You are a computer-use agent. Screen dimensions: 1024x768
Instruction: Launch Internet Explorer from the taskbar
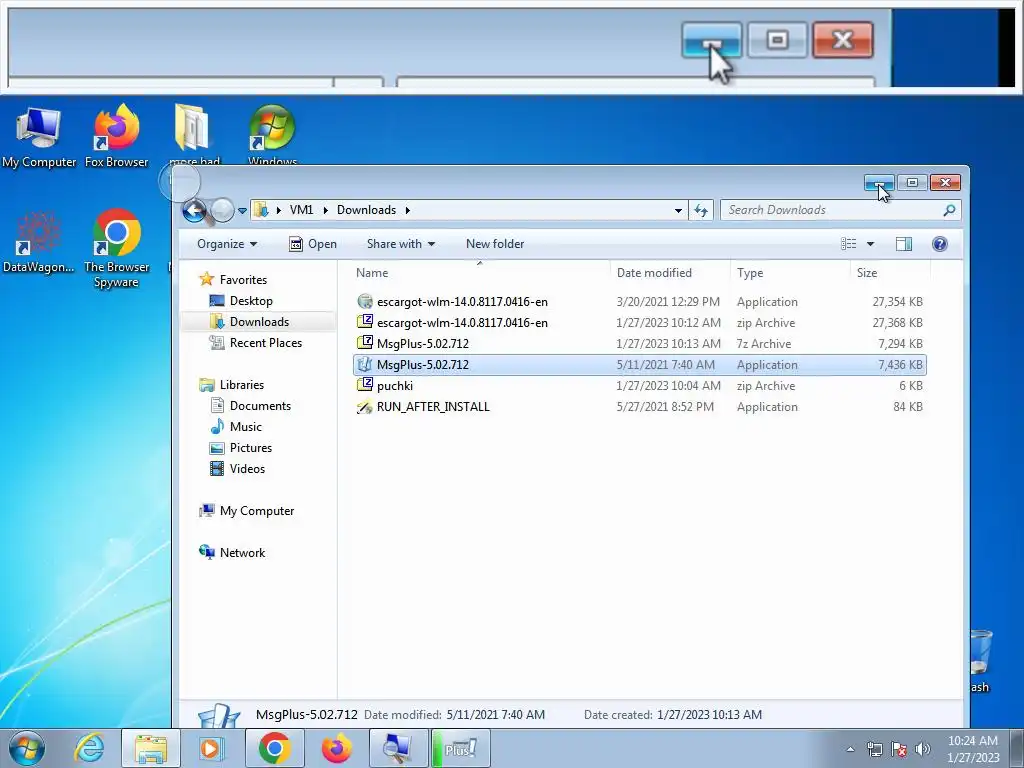pyautogui.click(x=89, y=748)
